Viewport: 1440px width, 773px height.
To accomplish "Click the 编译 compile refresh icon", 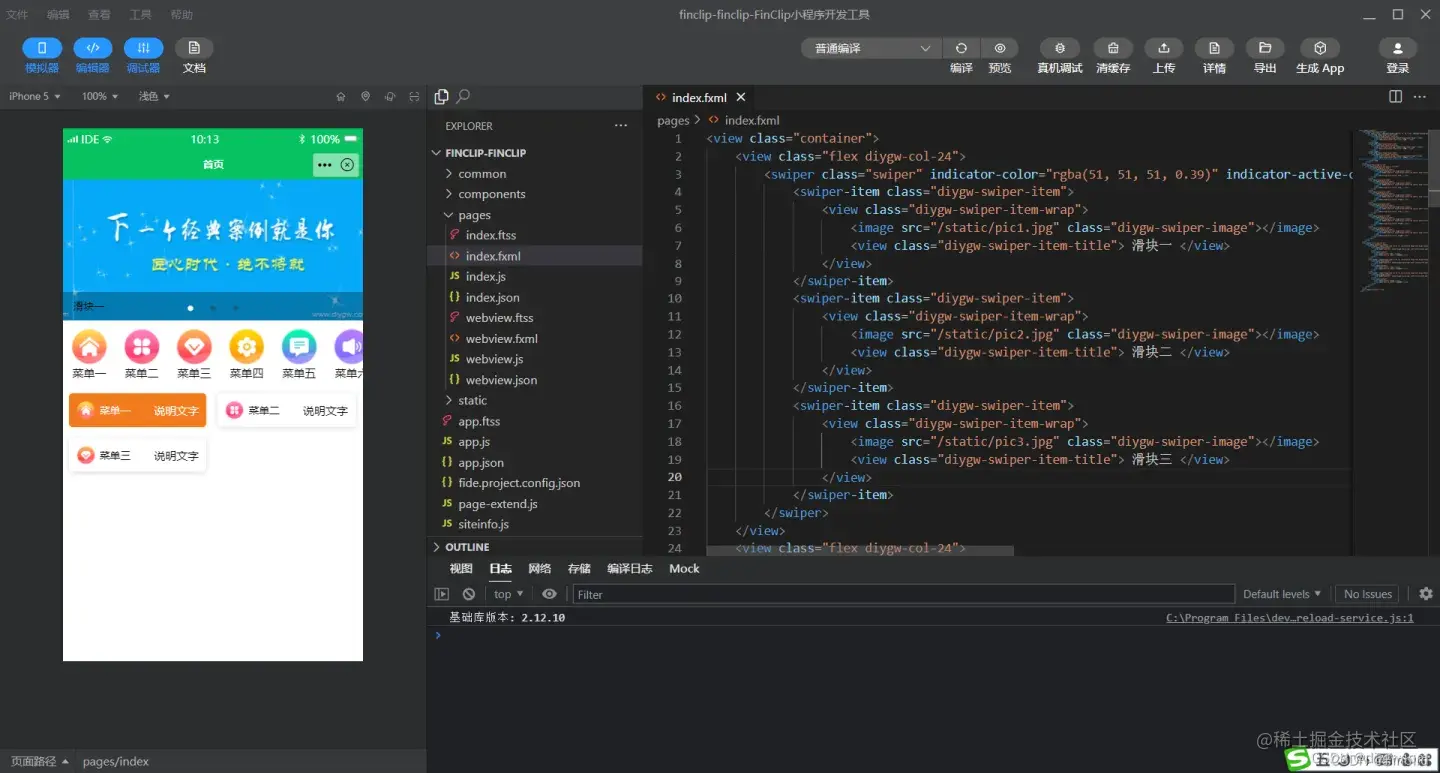I will coord(961,48).
